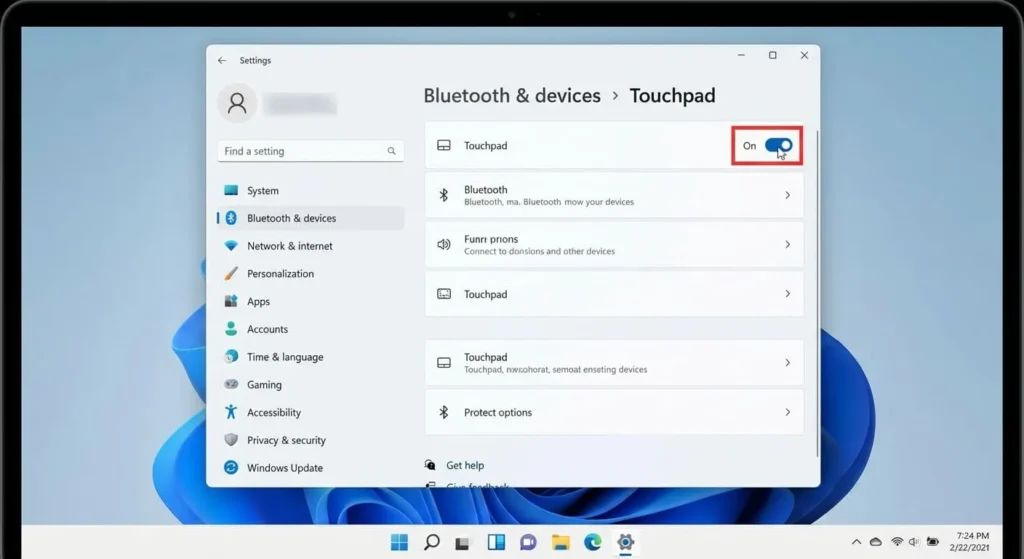Expand the Touchpad row chevron above the gap
Viewport: 1024px width, 559px height.
(788, 294)
